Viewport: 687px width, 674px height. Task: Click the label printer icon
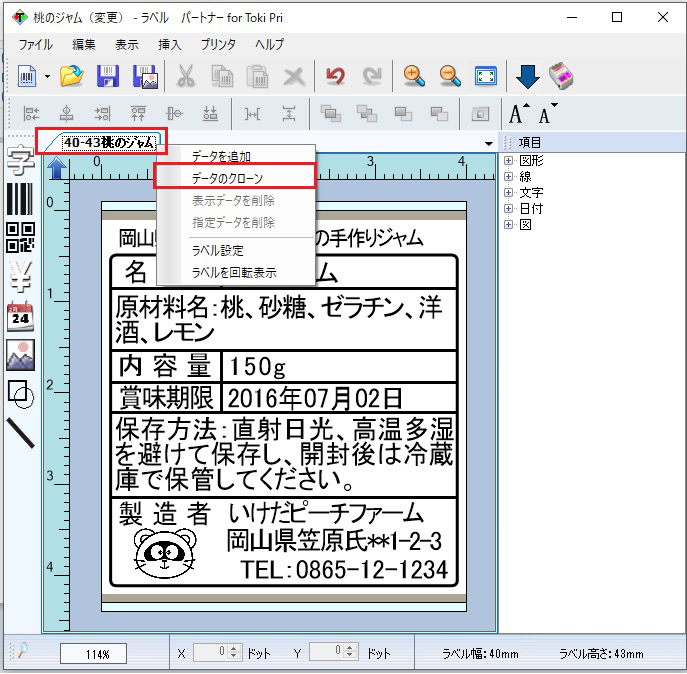point(560,77)
